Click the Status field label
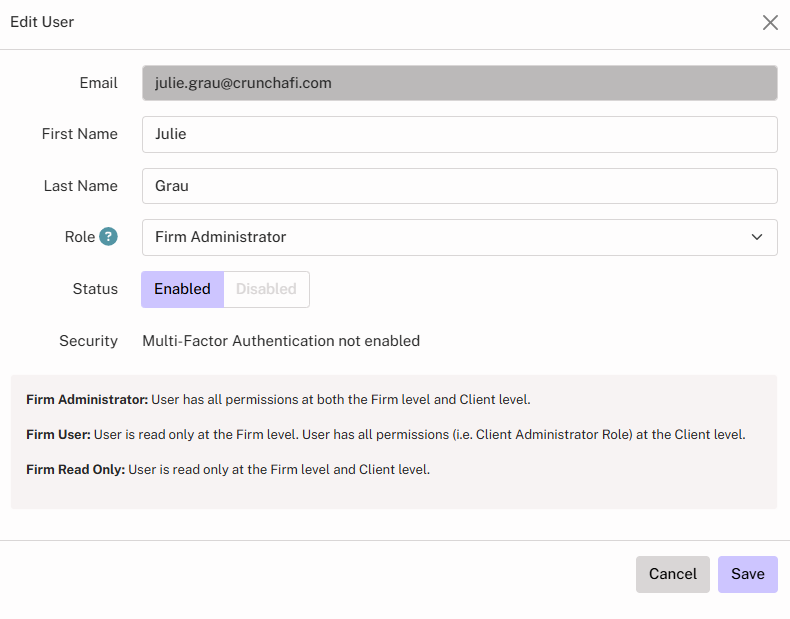This screenshot has height=619, width=790. [x=95, y=289]
